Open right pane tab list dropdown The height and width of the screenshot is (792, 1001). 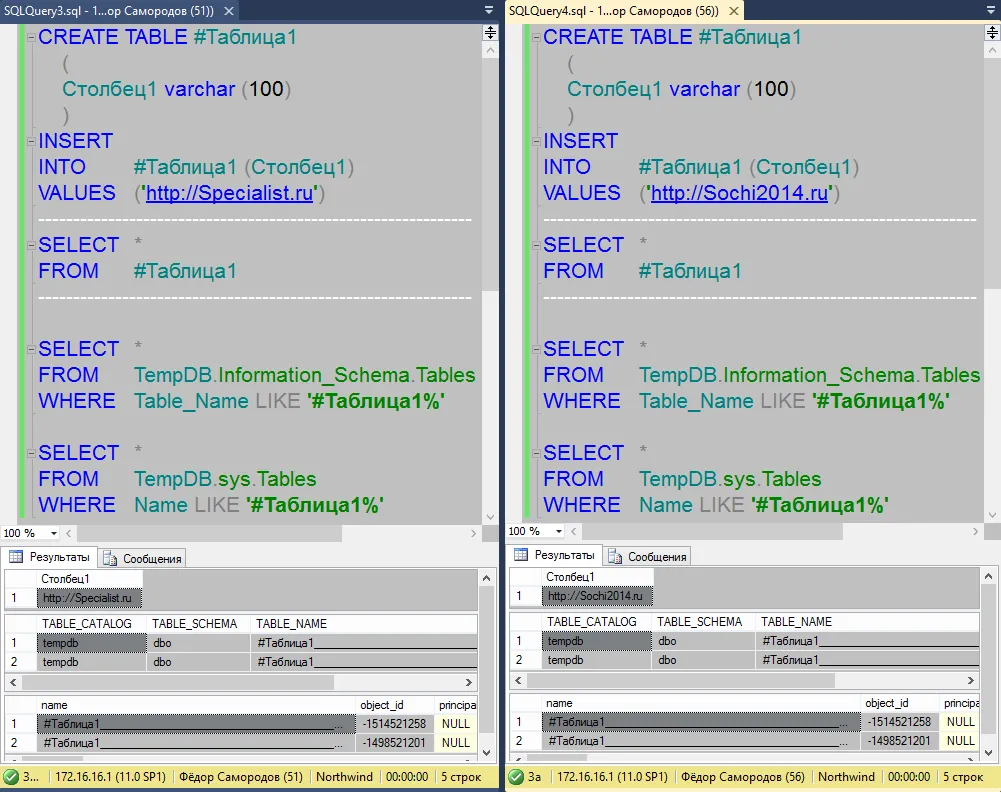tap(993, 10)
